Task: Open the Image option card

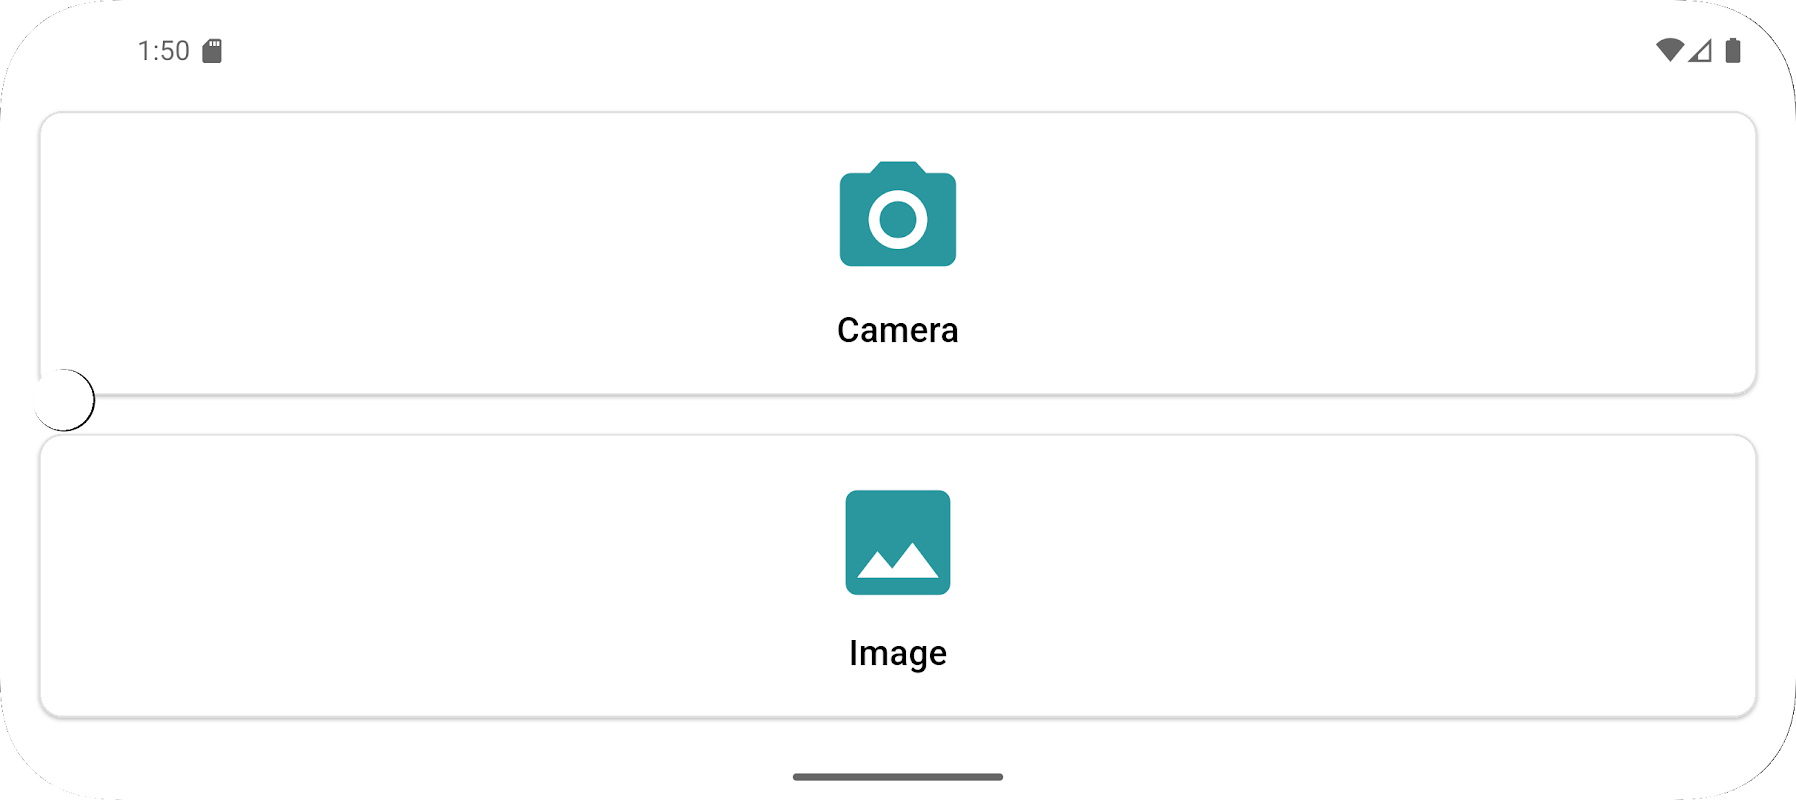Action: (898, 576)
